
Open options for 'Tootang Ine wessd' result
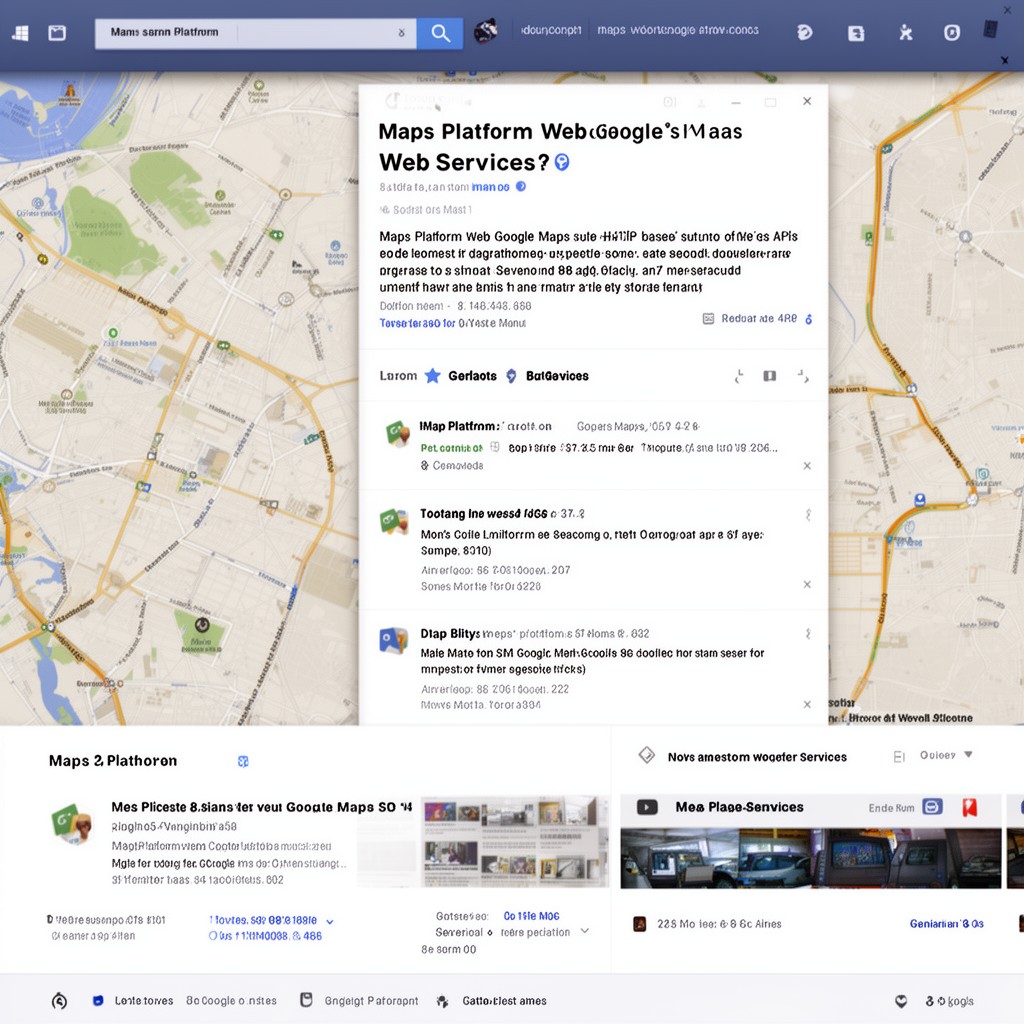(x=808, y=515)
